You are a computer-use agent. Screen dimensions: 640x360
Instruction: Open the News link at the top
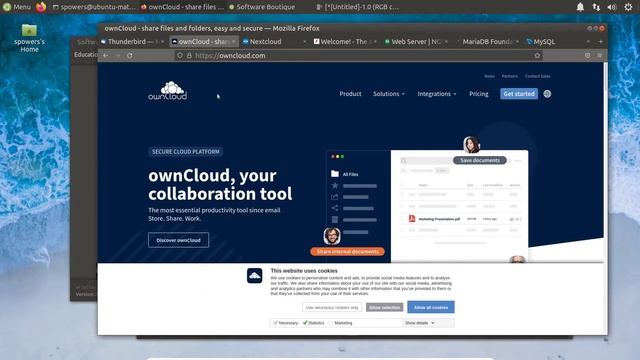pyautogui.click(x=489, y=76)
